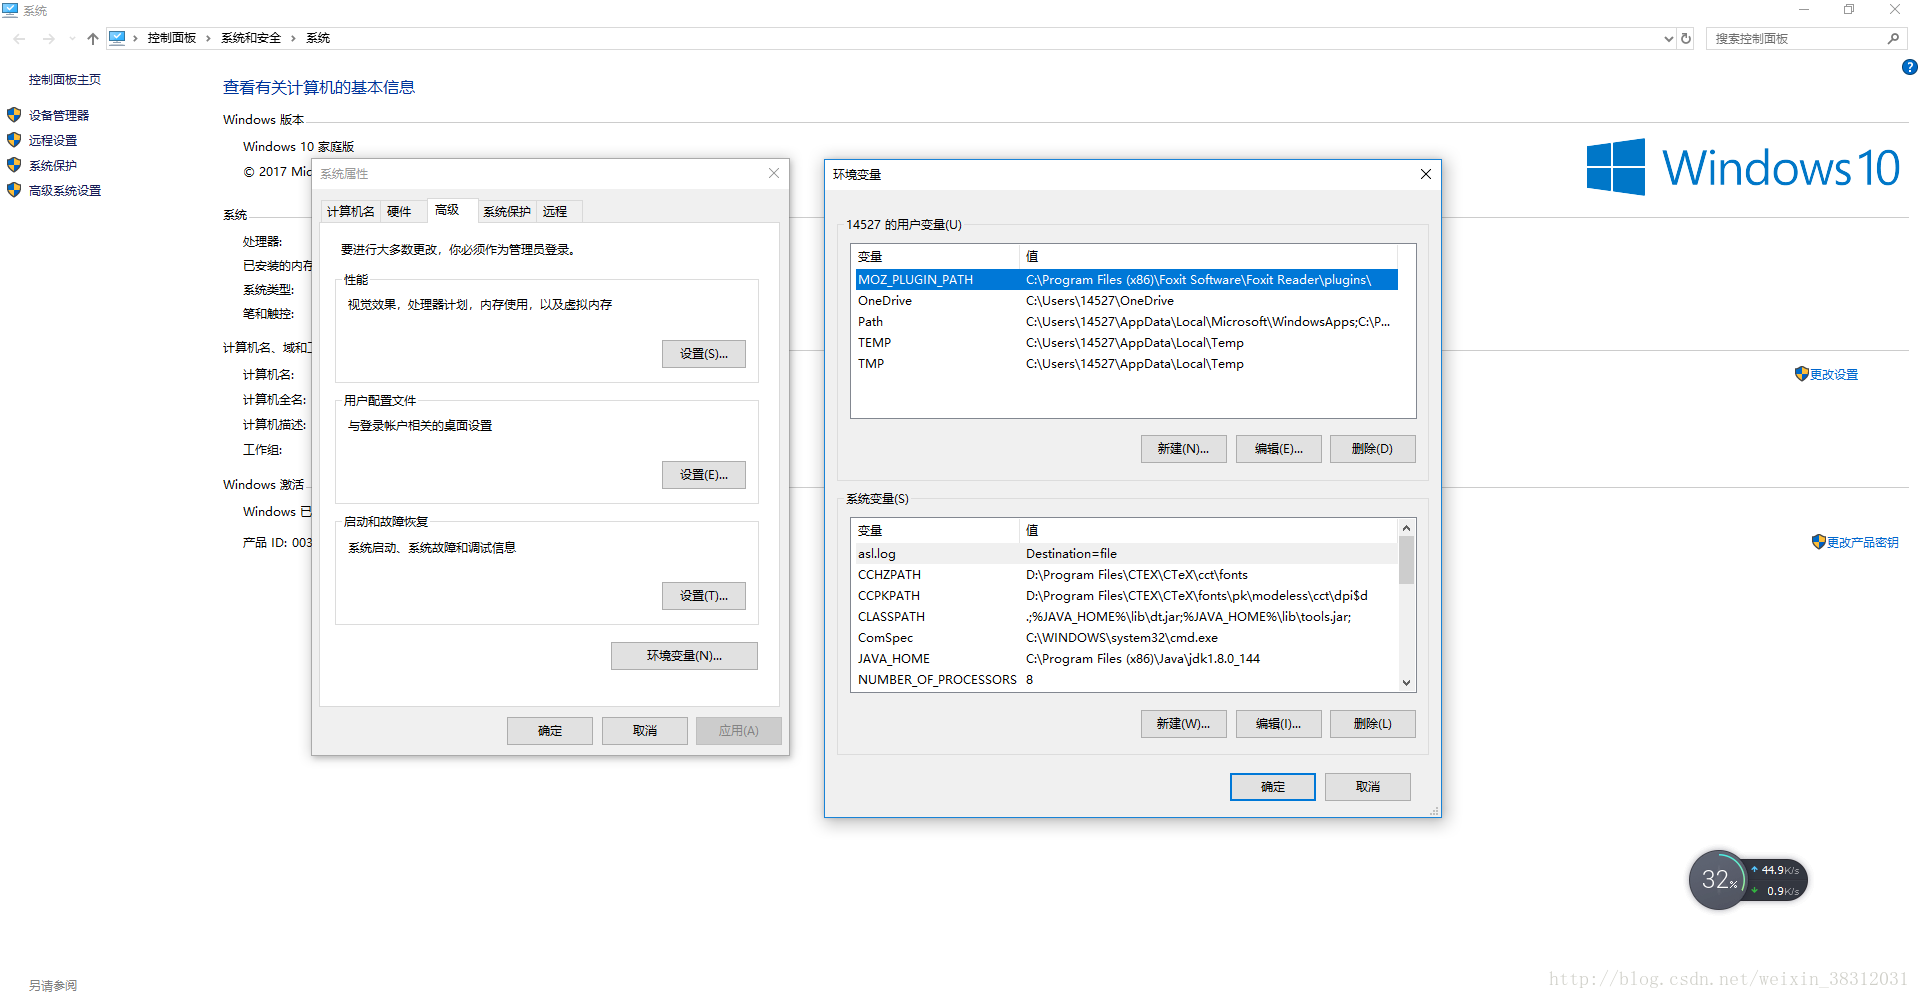
Task: Click the computer icon in address bar
Action: (x=117, y=38)
